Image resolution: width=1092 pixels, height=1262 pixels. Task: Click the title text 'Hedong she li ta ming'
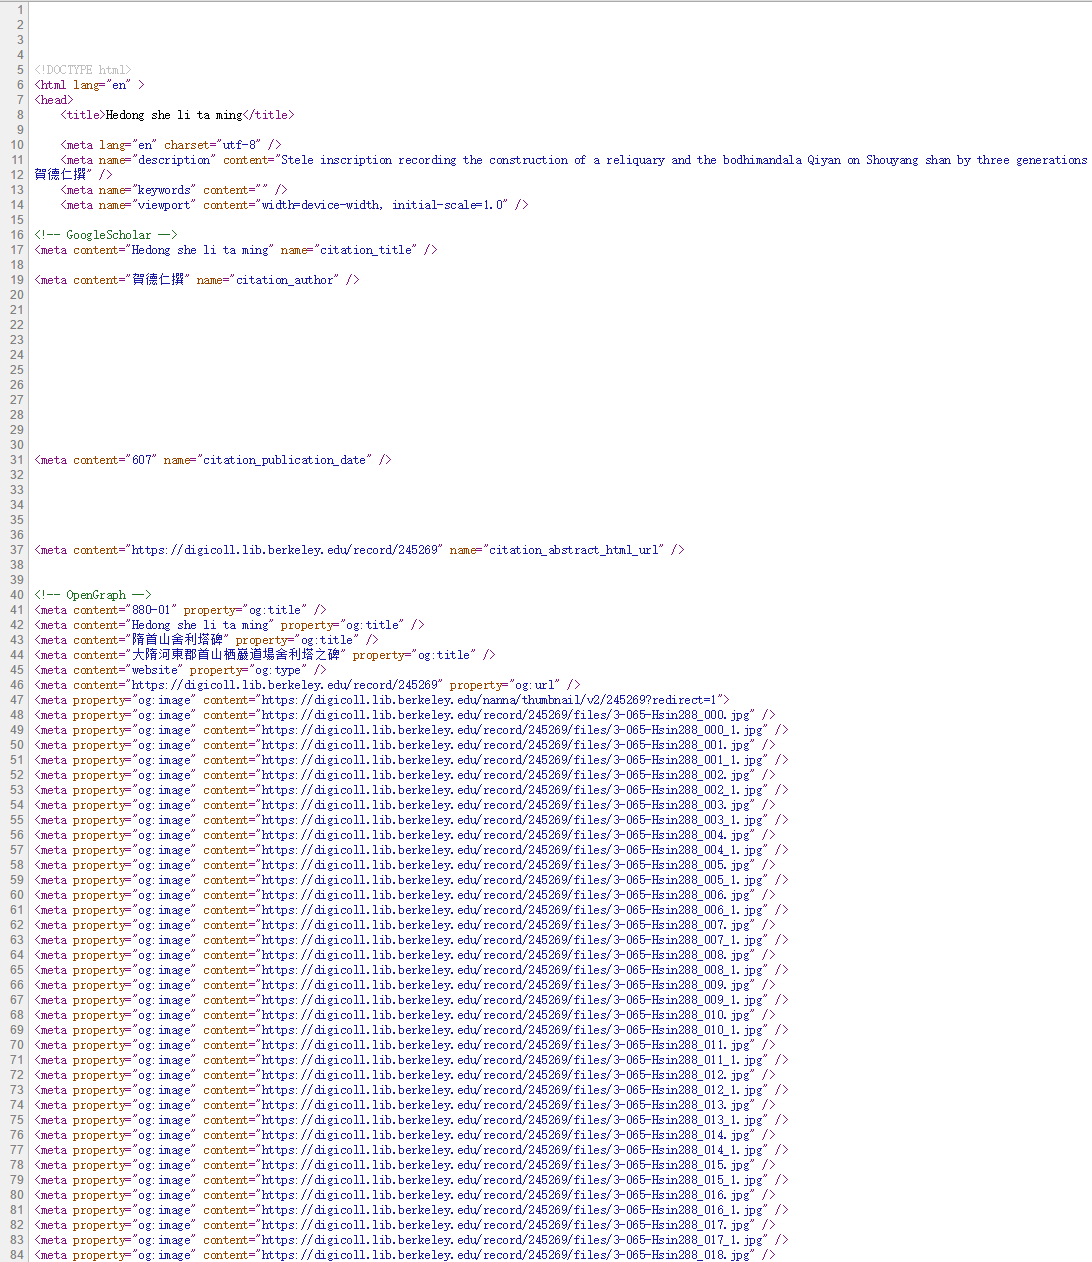174,115
